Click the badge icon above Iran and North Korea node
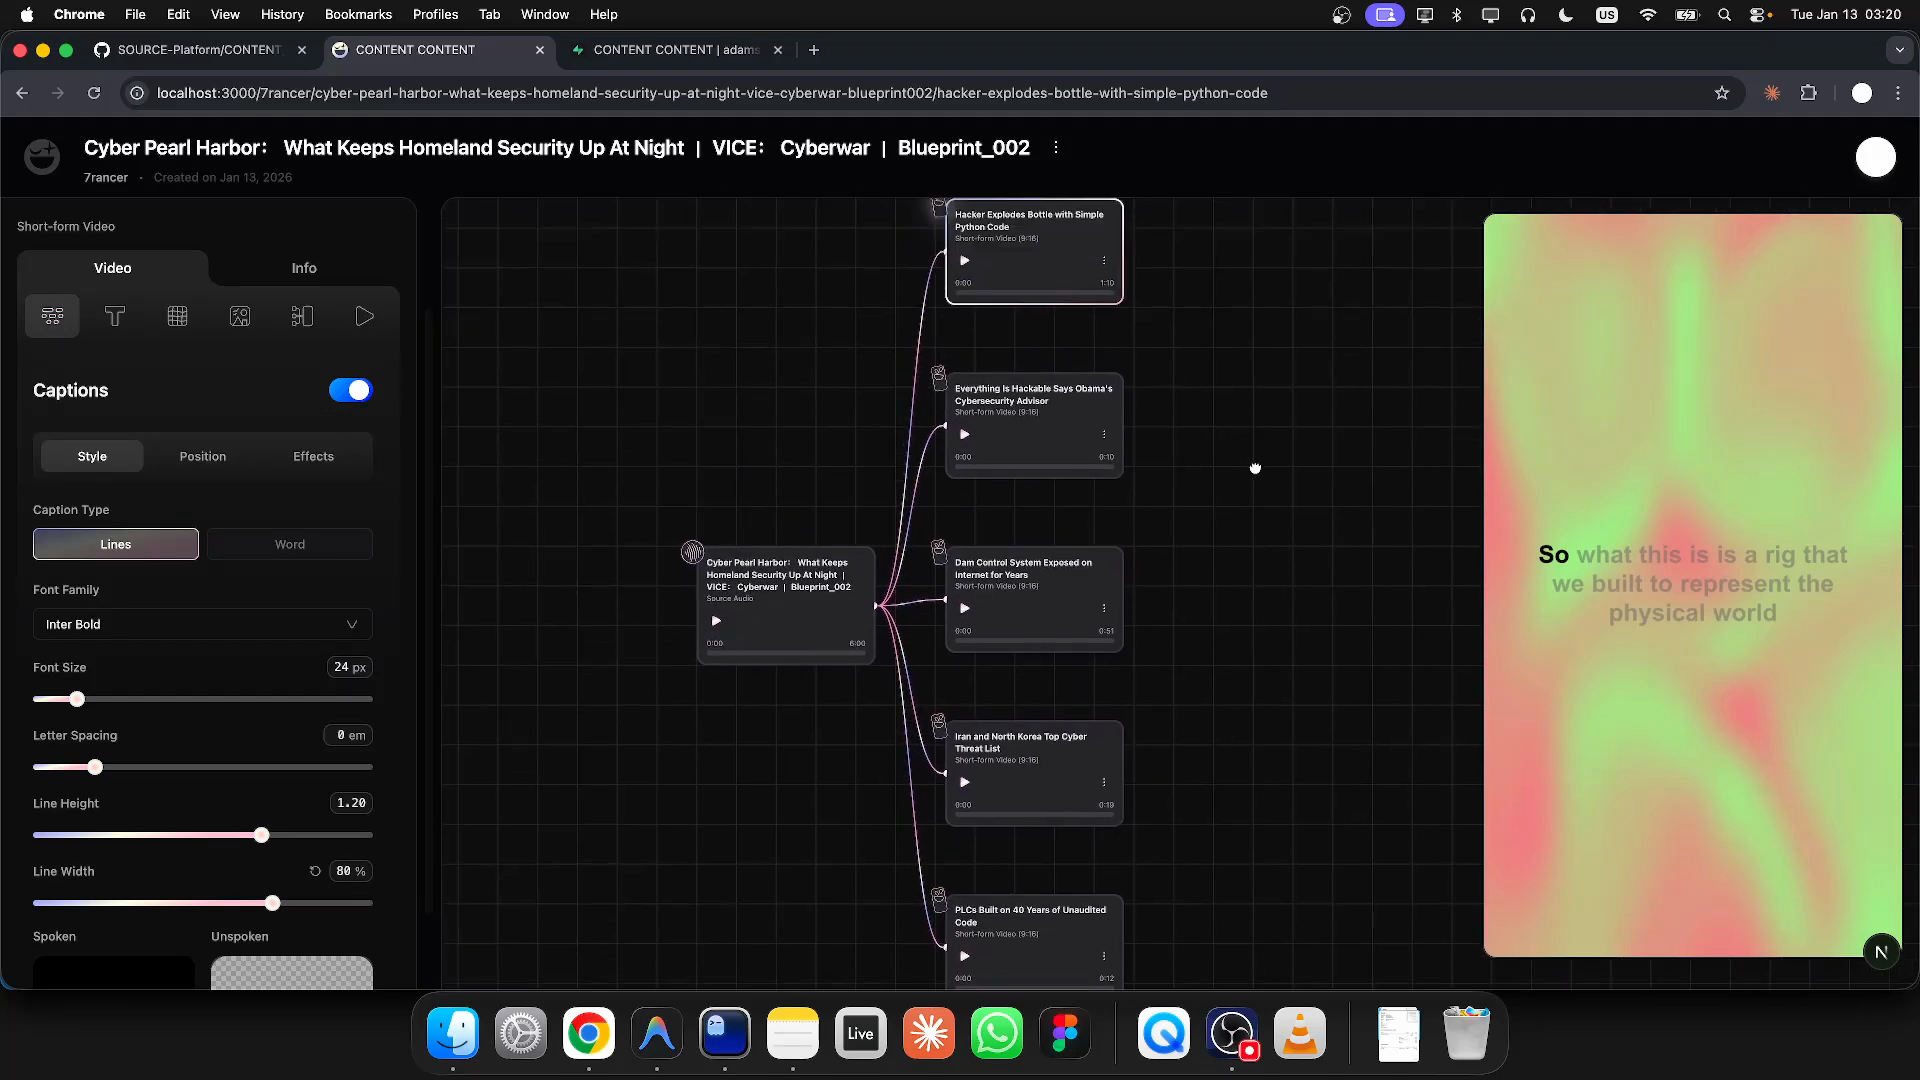The width and height of the screenshot is (1920, 1080). (938, 726)
